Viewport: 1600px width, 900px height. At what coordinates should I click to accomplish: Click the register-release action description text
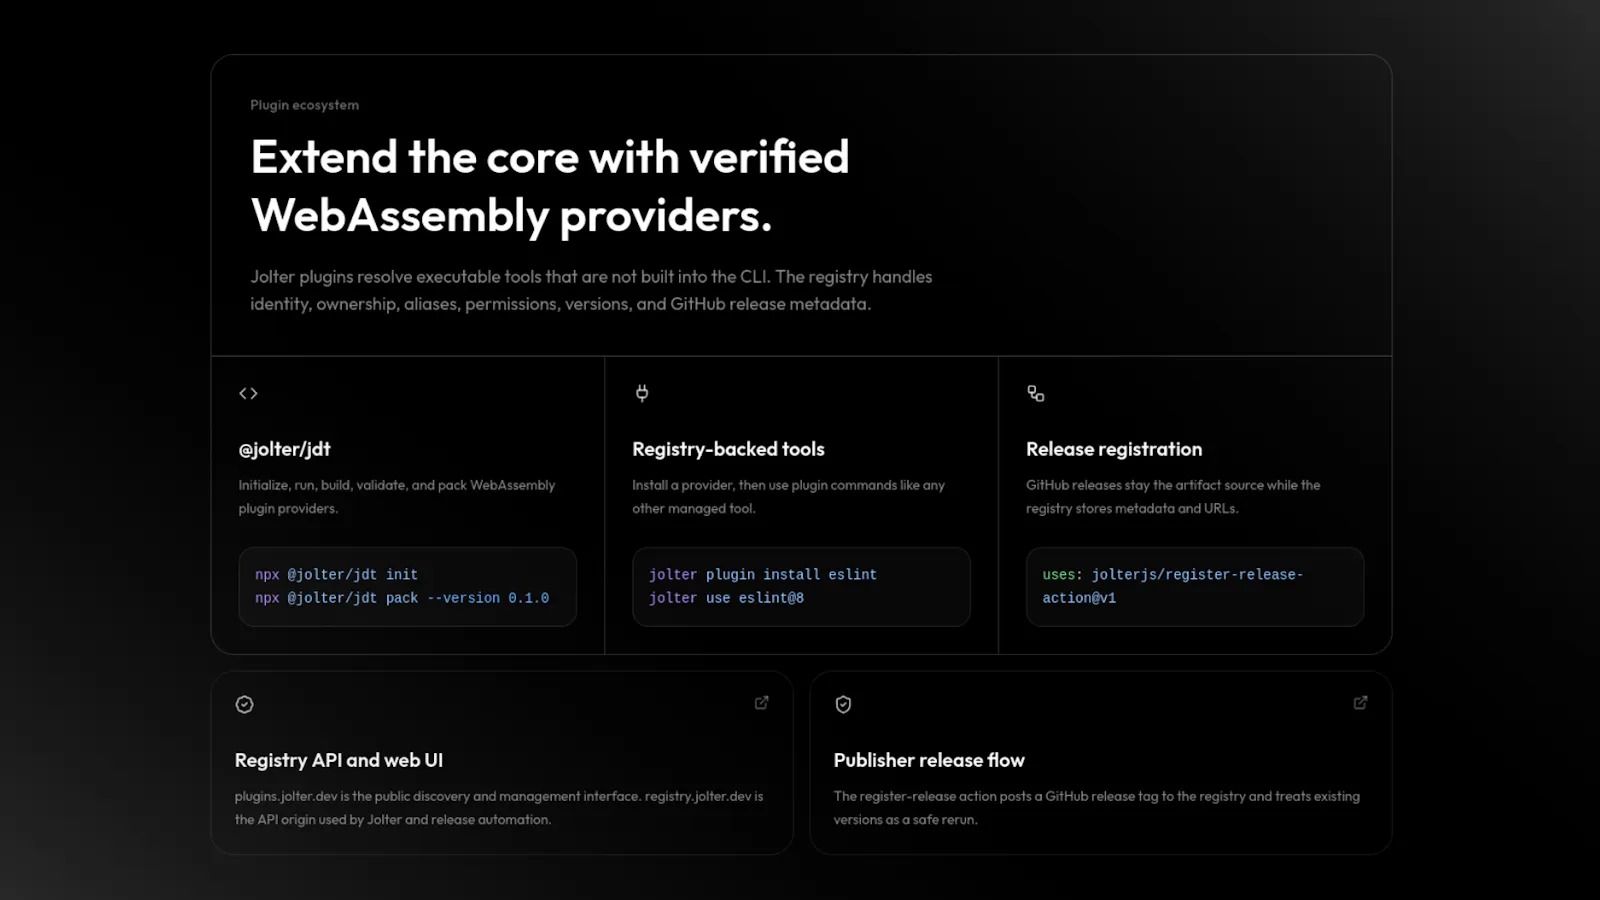pyautogui.click(x=1097, y=808)
